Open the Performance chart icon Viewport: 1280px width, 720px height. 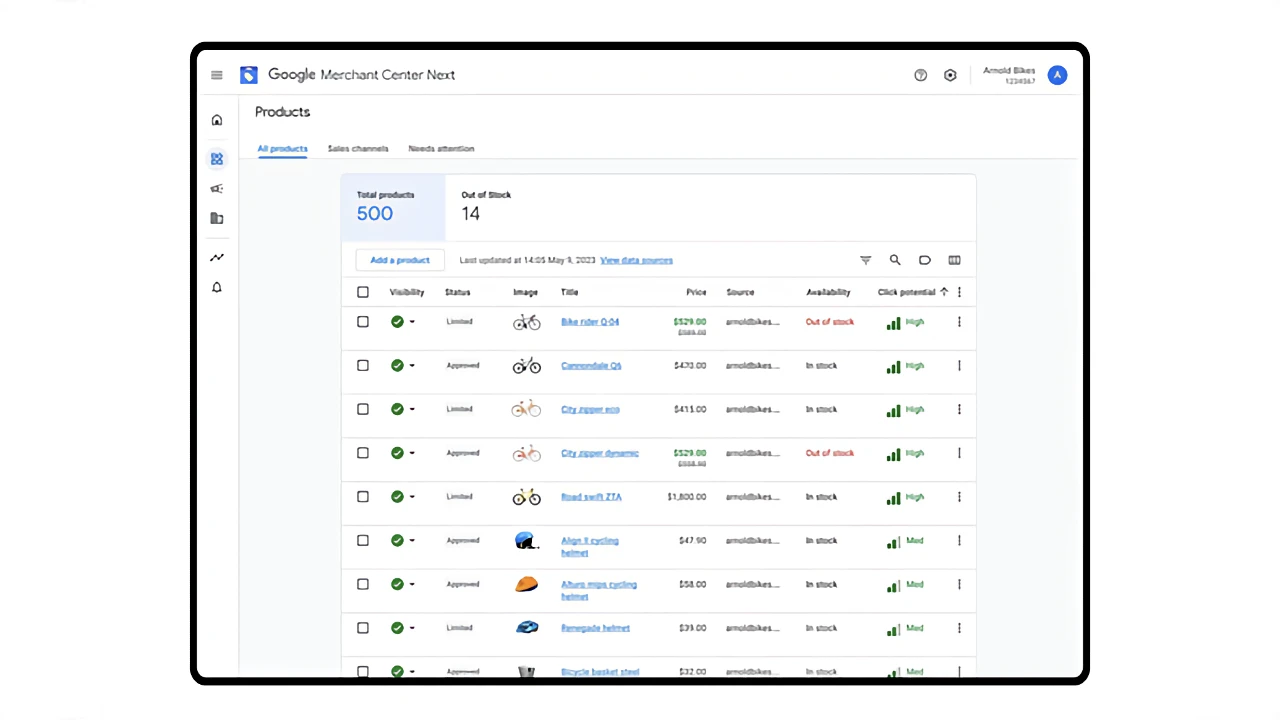tap(217, 257)
